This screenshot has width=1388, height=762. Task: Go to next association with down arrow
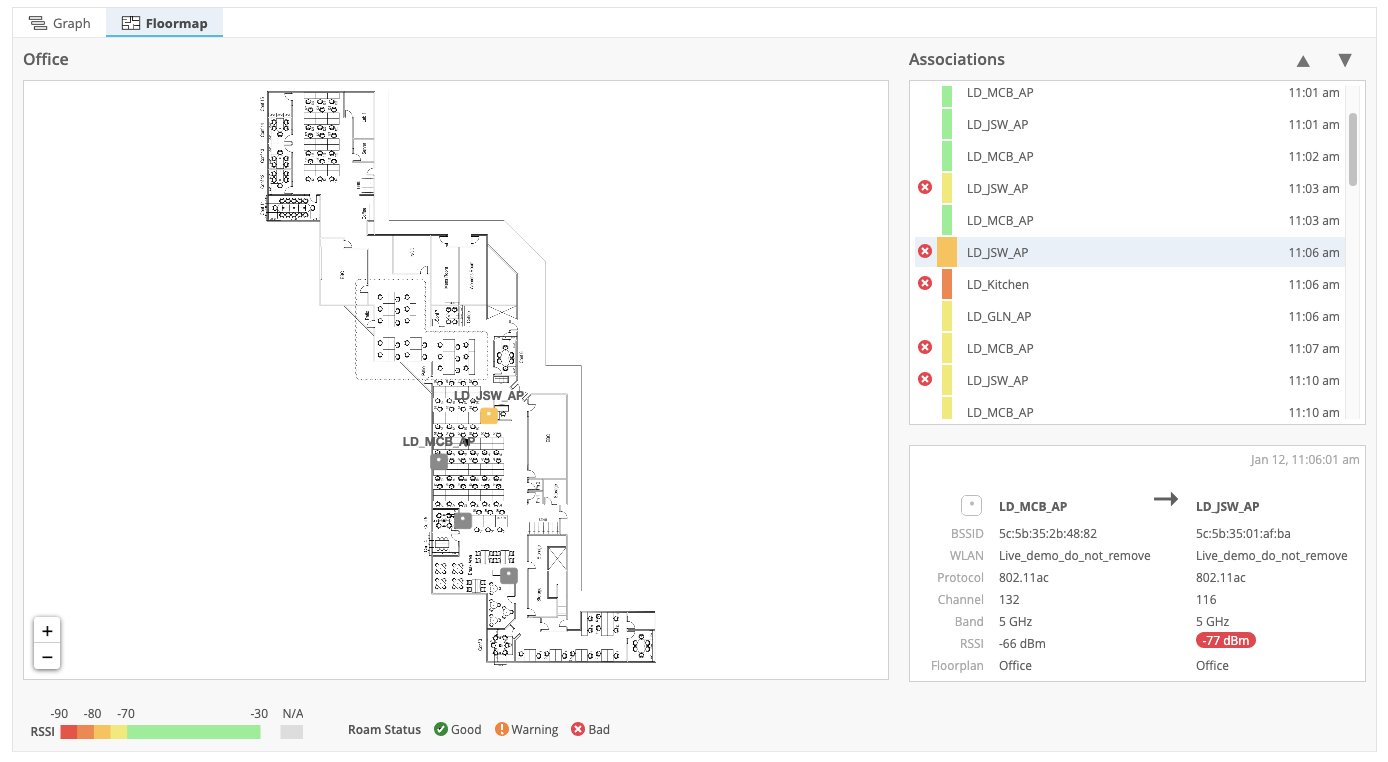pyautogui.click(x=1345, y=61)
